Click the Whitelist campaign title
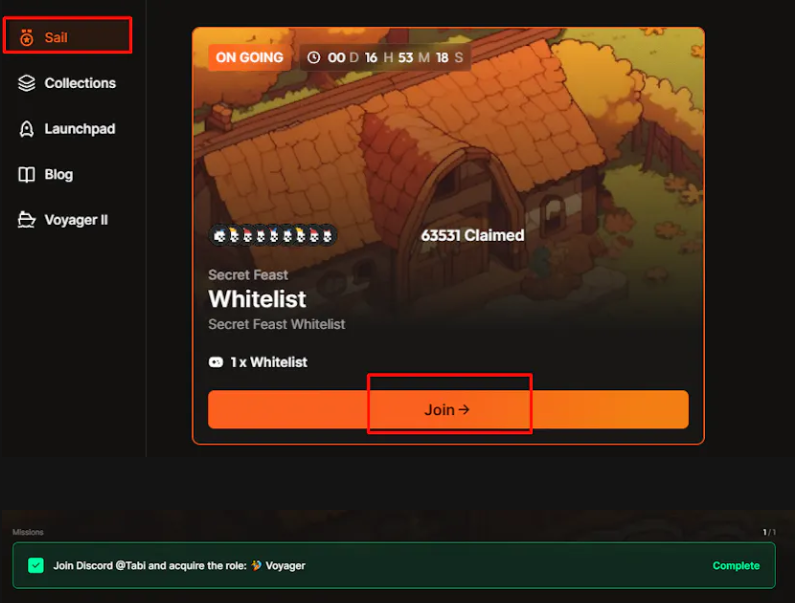 258,299
